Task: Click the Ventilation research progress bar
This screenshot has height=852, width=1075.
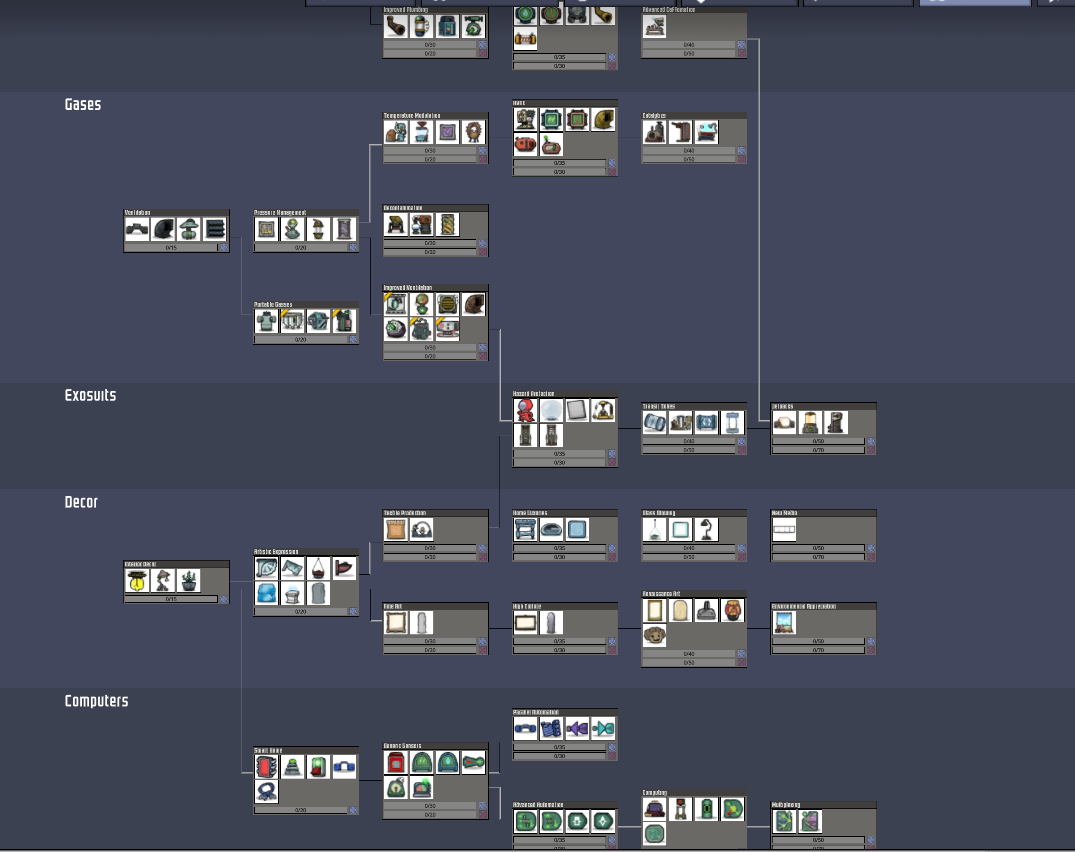Action: point(170,247)
